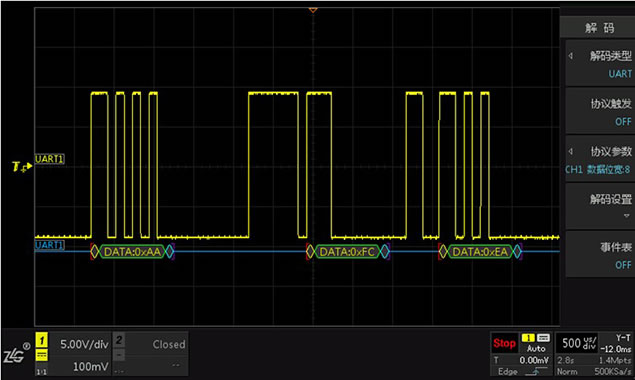Click the trigger source 1 badge
This screenshot has height=380, width=635.
pos(528,338)
